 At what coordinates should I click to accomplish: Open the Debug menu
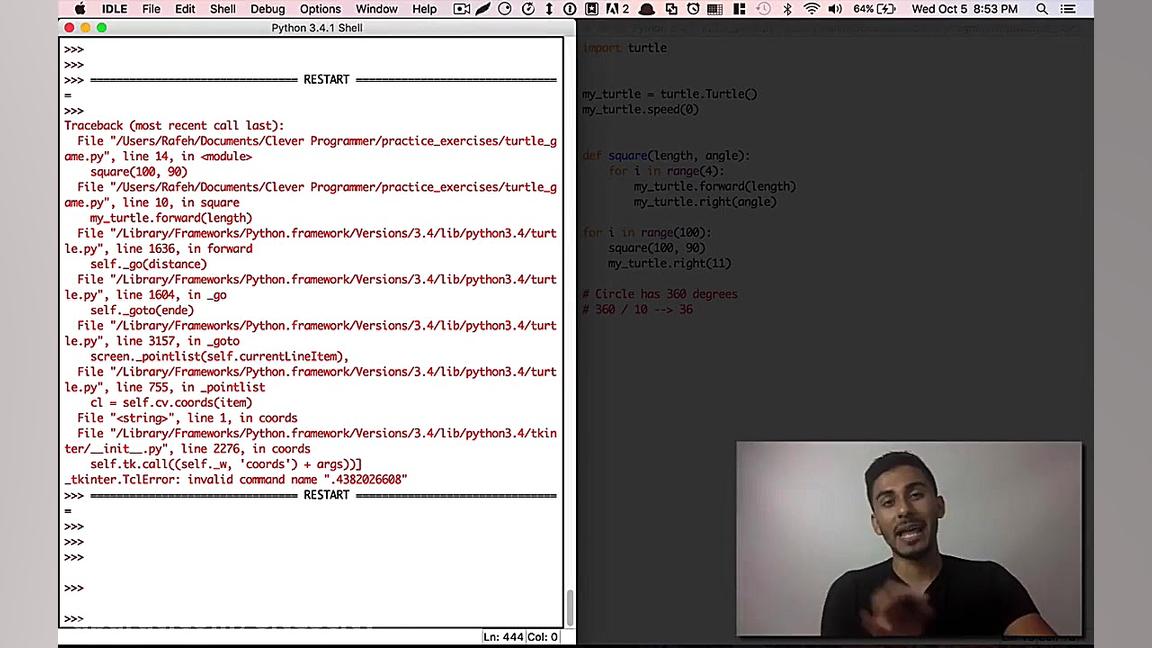[267, 9]
